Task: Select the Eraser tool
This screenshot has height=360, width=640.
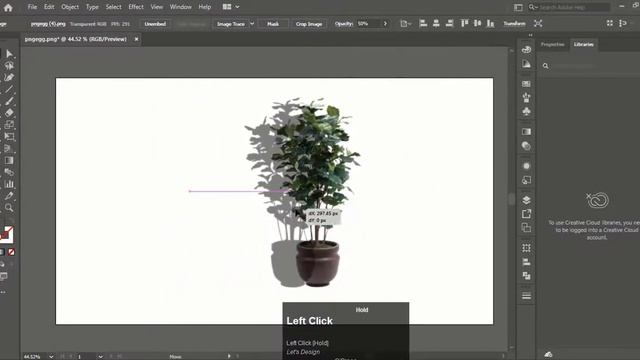Action: point(9,113)
